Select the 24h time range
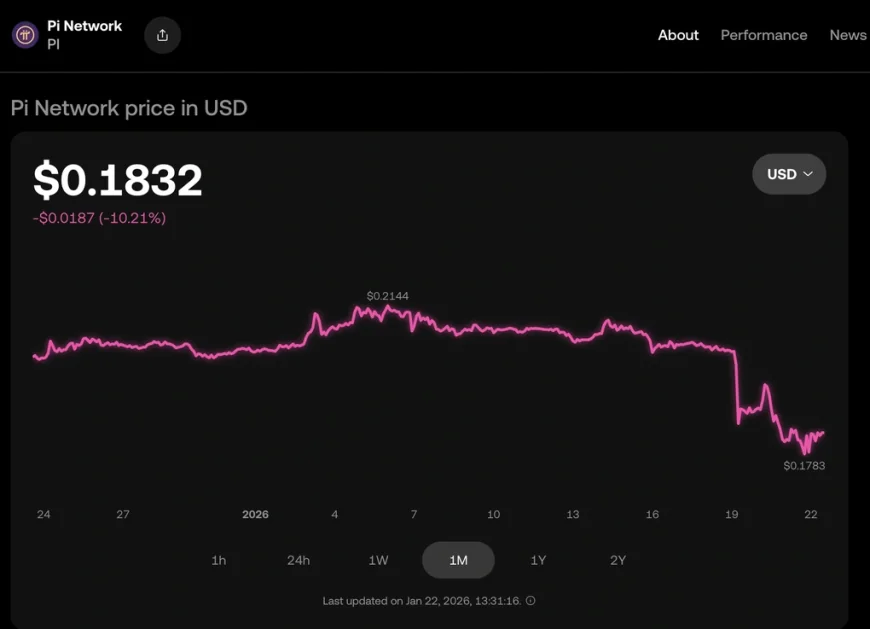Image resolution: width=870 pixels, height=629 pixels. pos(298,560)
